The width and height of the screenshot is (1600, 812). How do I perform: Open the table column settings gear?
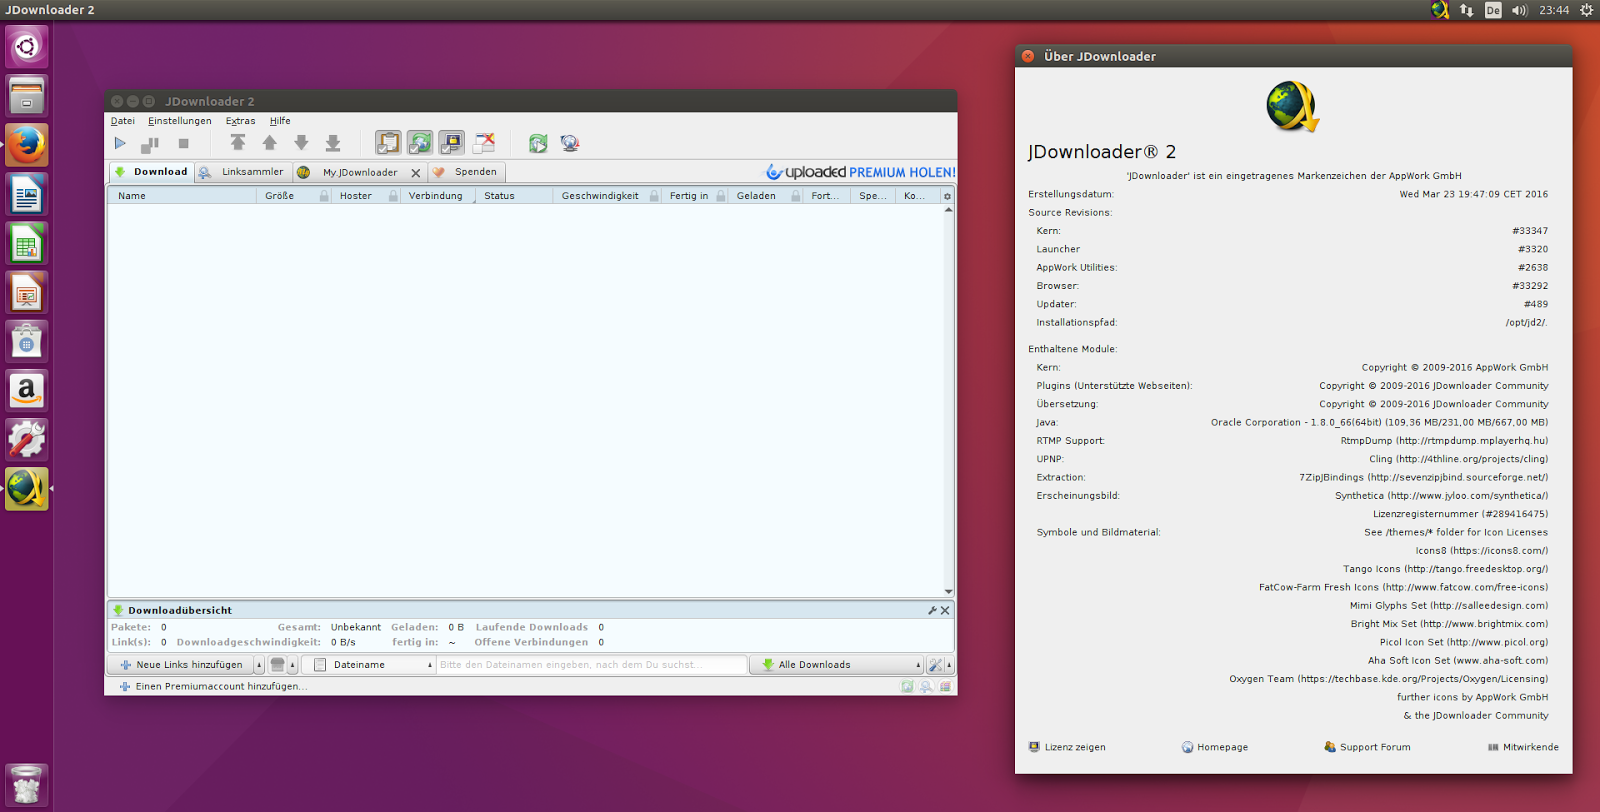947,196
